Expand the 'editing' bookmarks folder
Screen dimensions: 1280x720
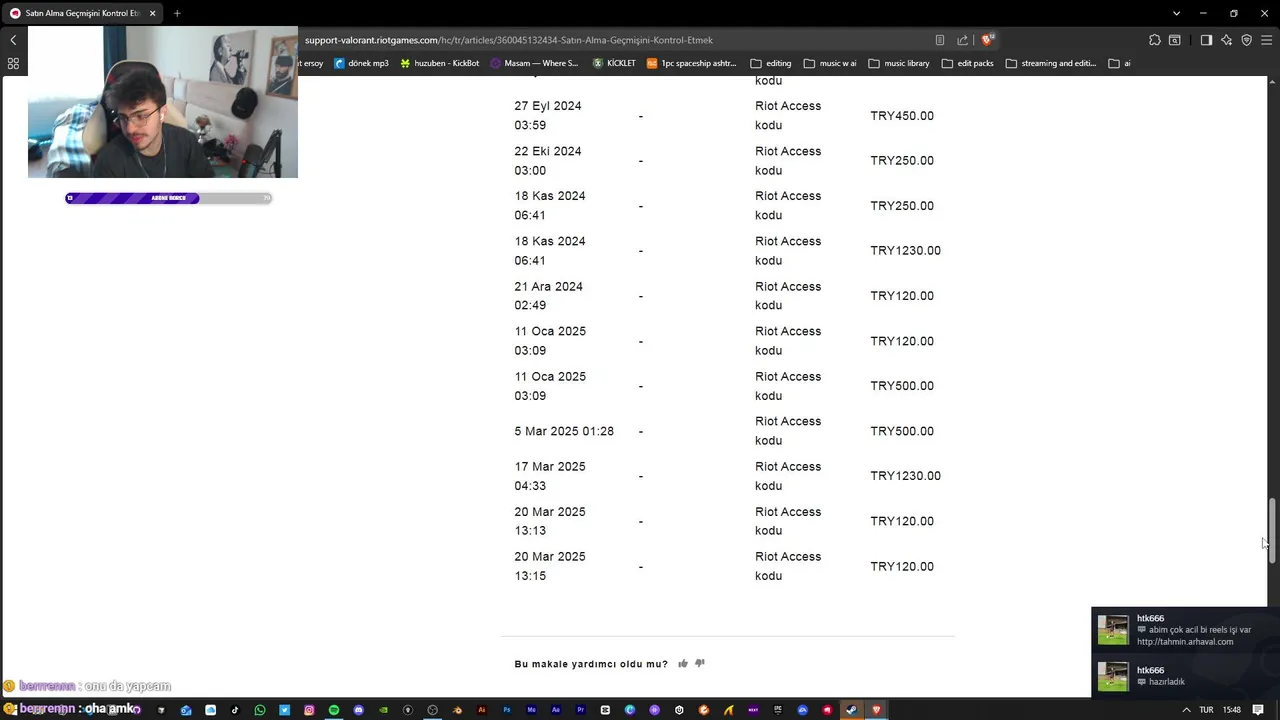tap(770, 63)
